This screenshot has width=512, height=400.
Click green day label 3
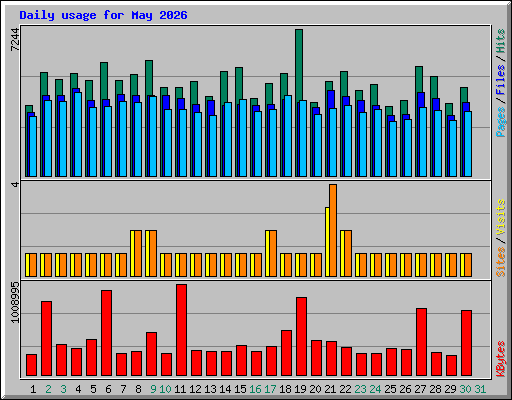tap(63, 389)
